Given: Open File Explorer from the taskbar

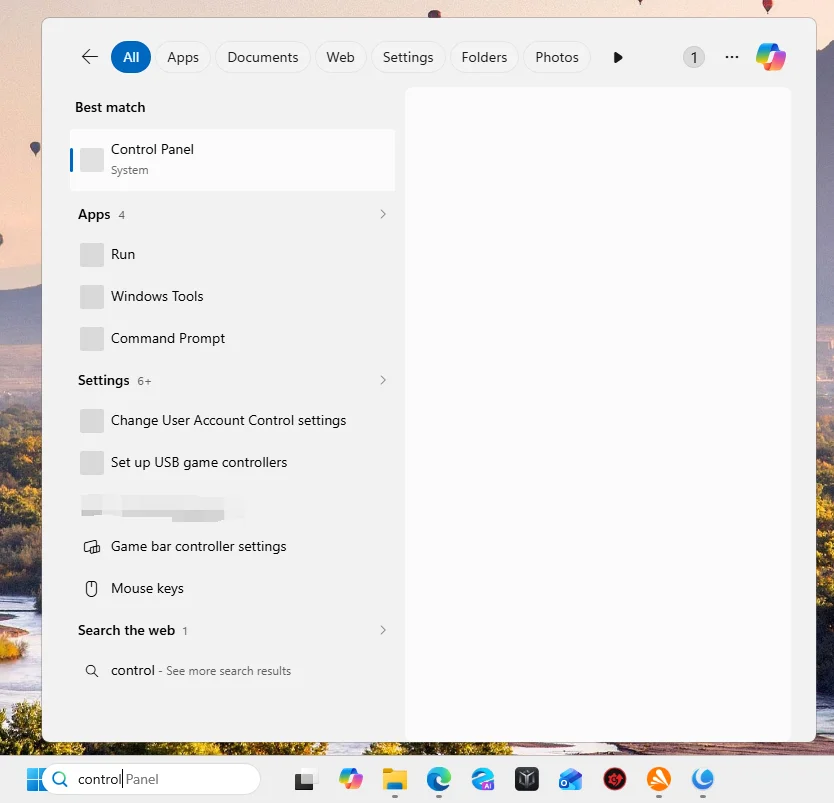Looking at the screenshot, I should [x=394, y=779].
